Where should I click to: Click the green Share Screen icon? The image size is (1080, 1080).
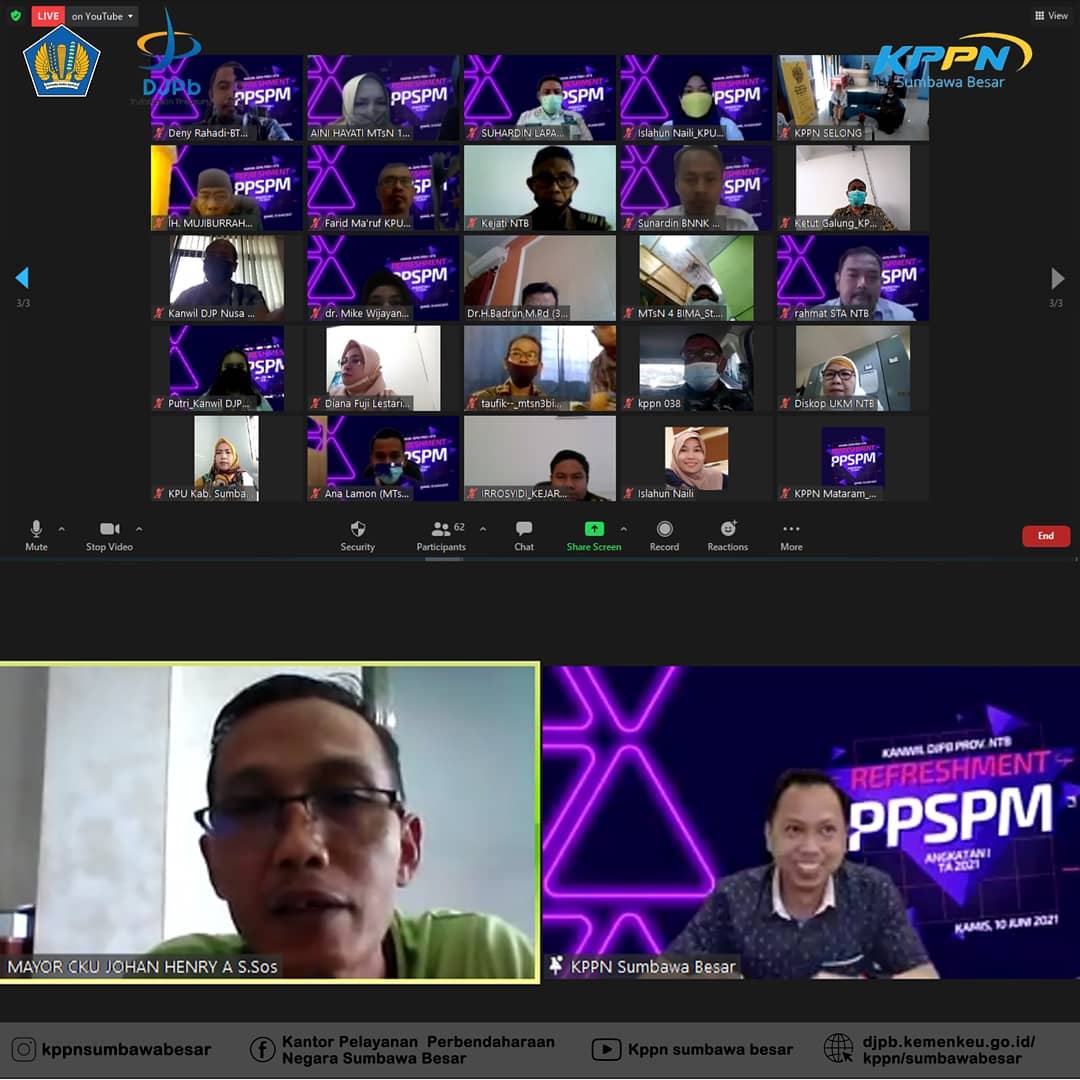click(594, 530)
